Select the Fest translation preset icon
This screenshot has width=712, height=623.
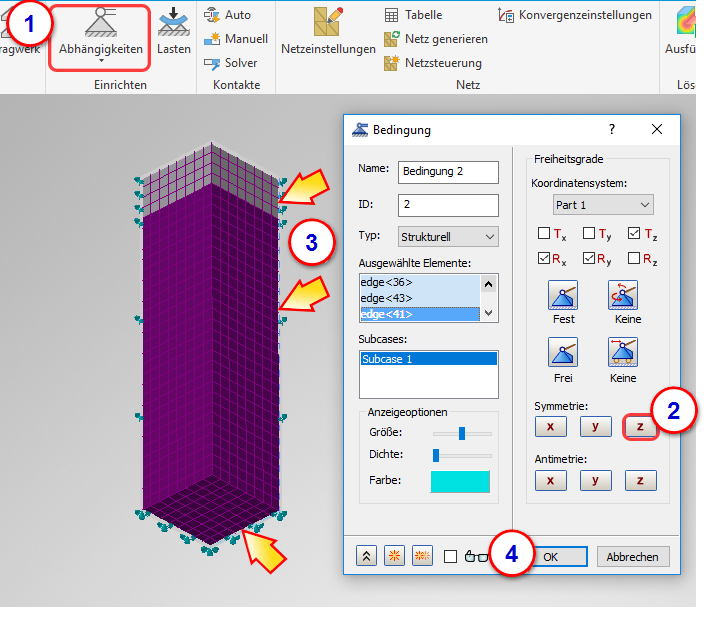click(x=563, y=295)
